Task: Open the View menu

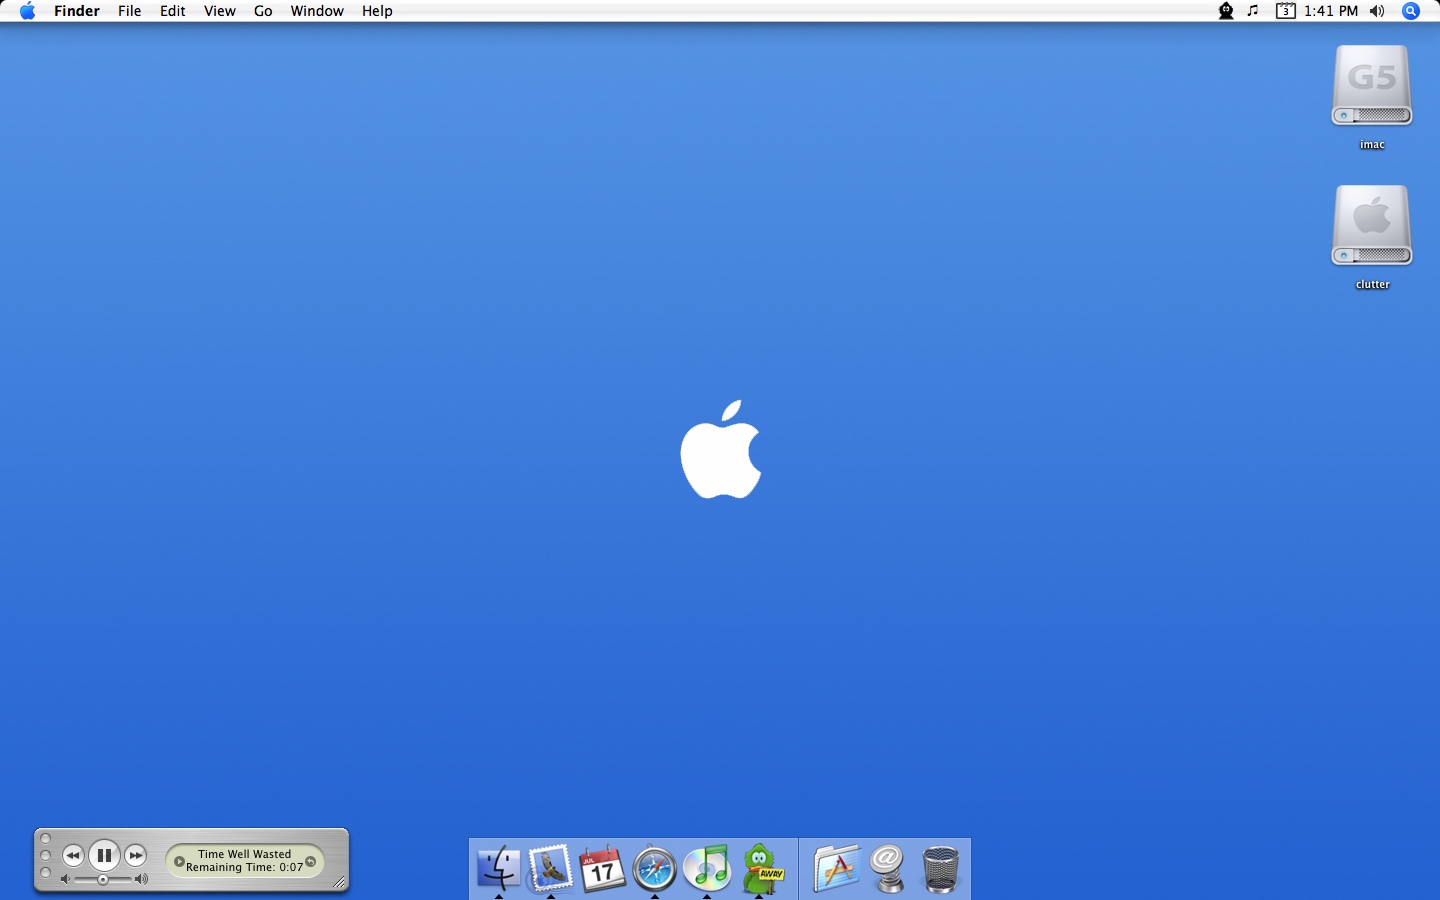Action: [x=220, y=11]
